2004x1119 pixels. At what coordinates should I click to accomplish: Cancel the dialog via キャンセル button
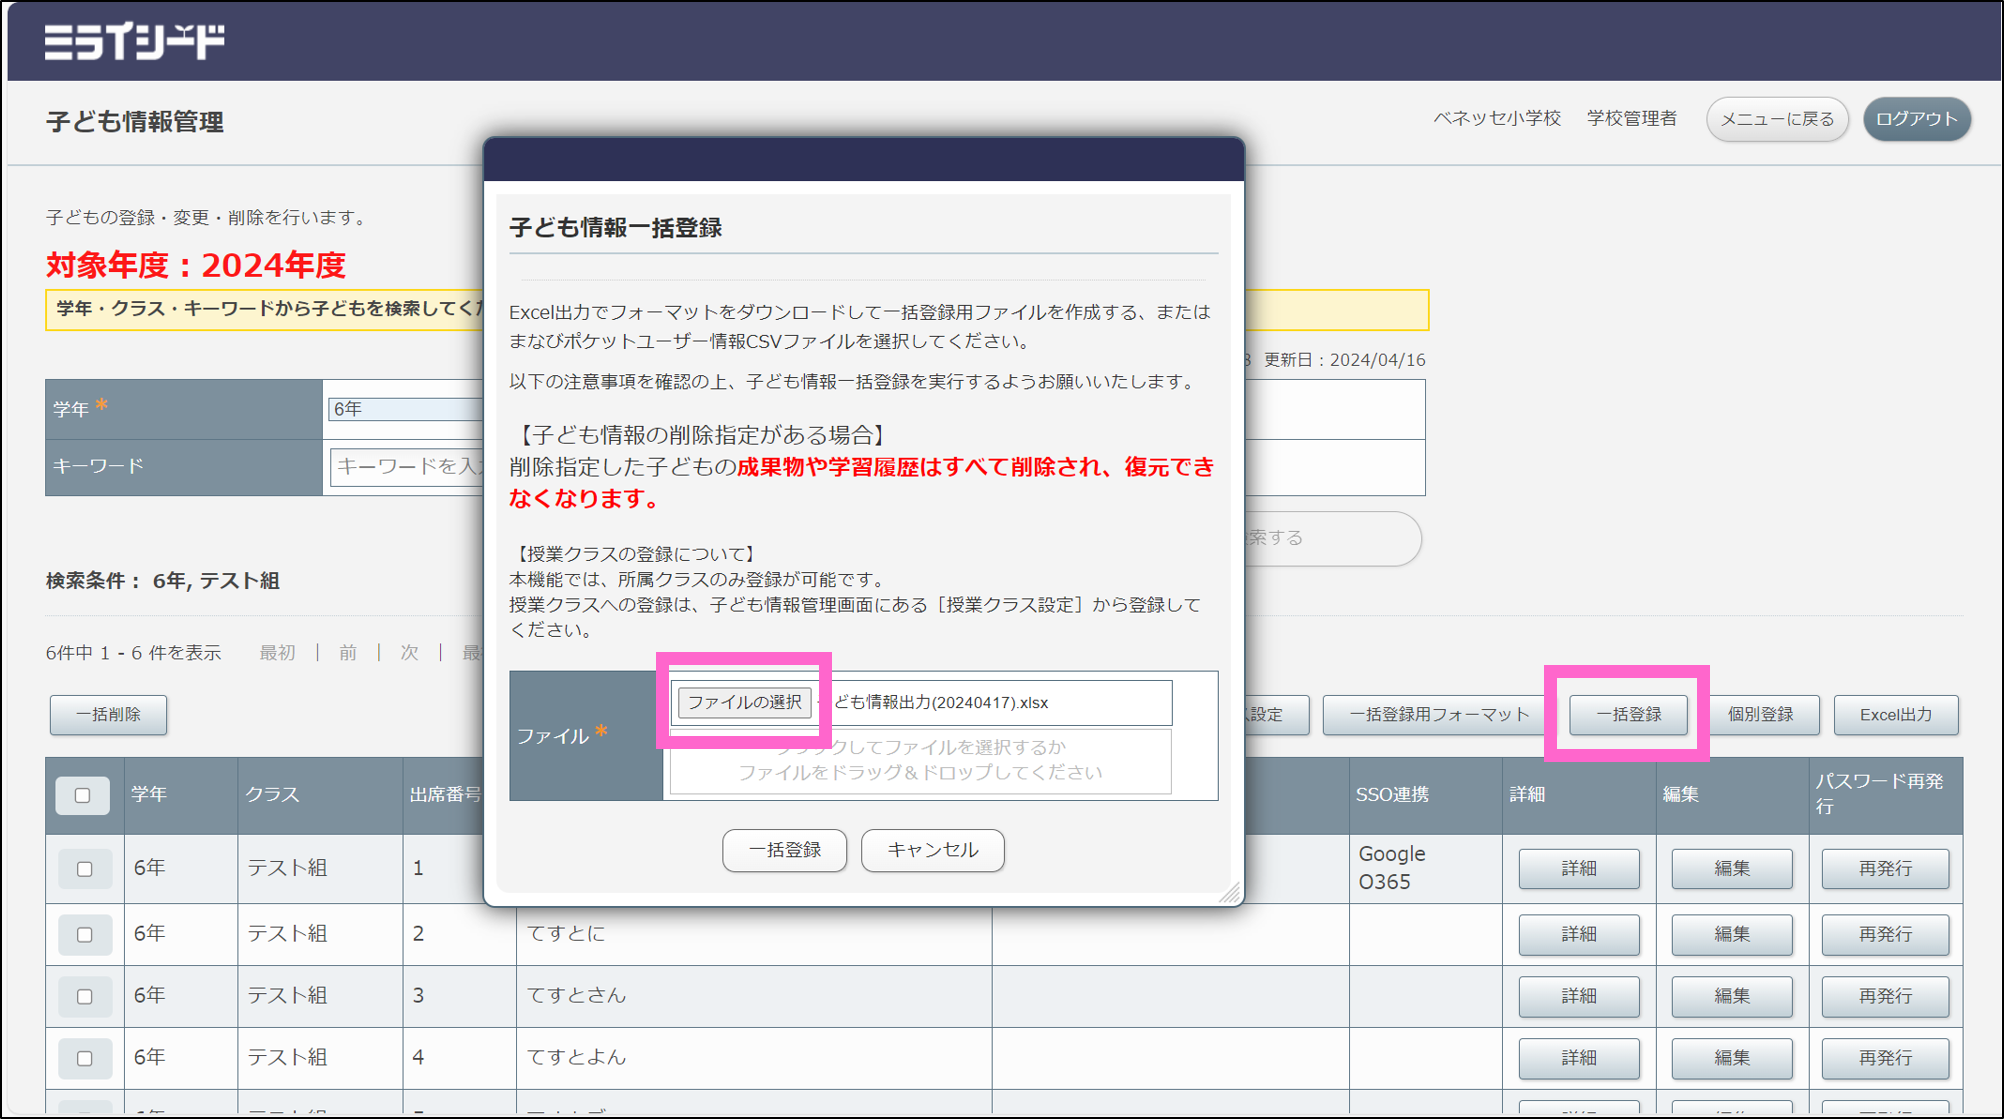click(932, 850)
